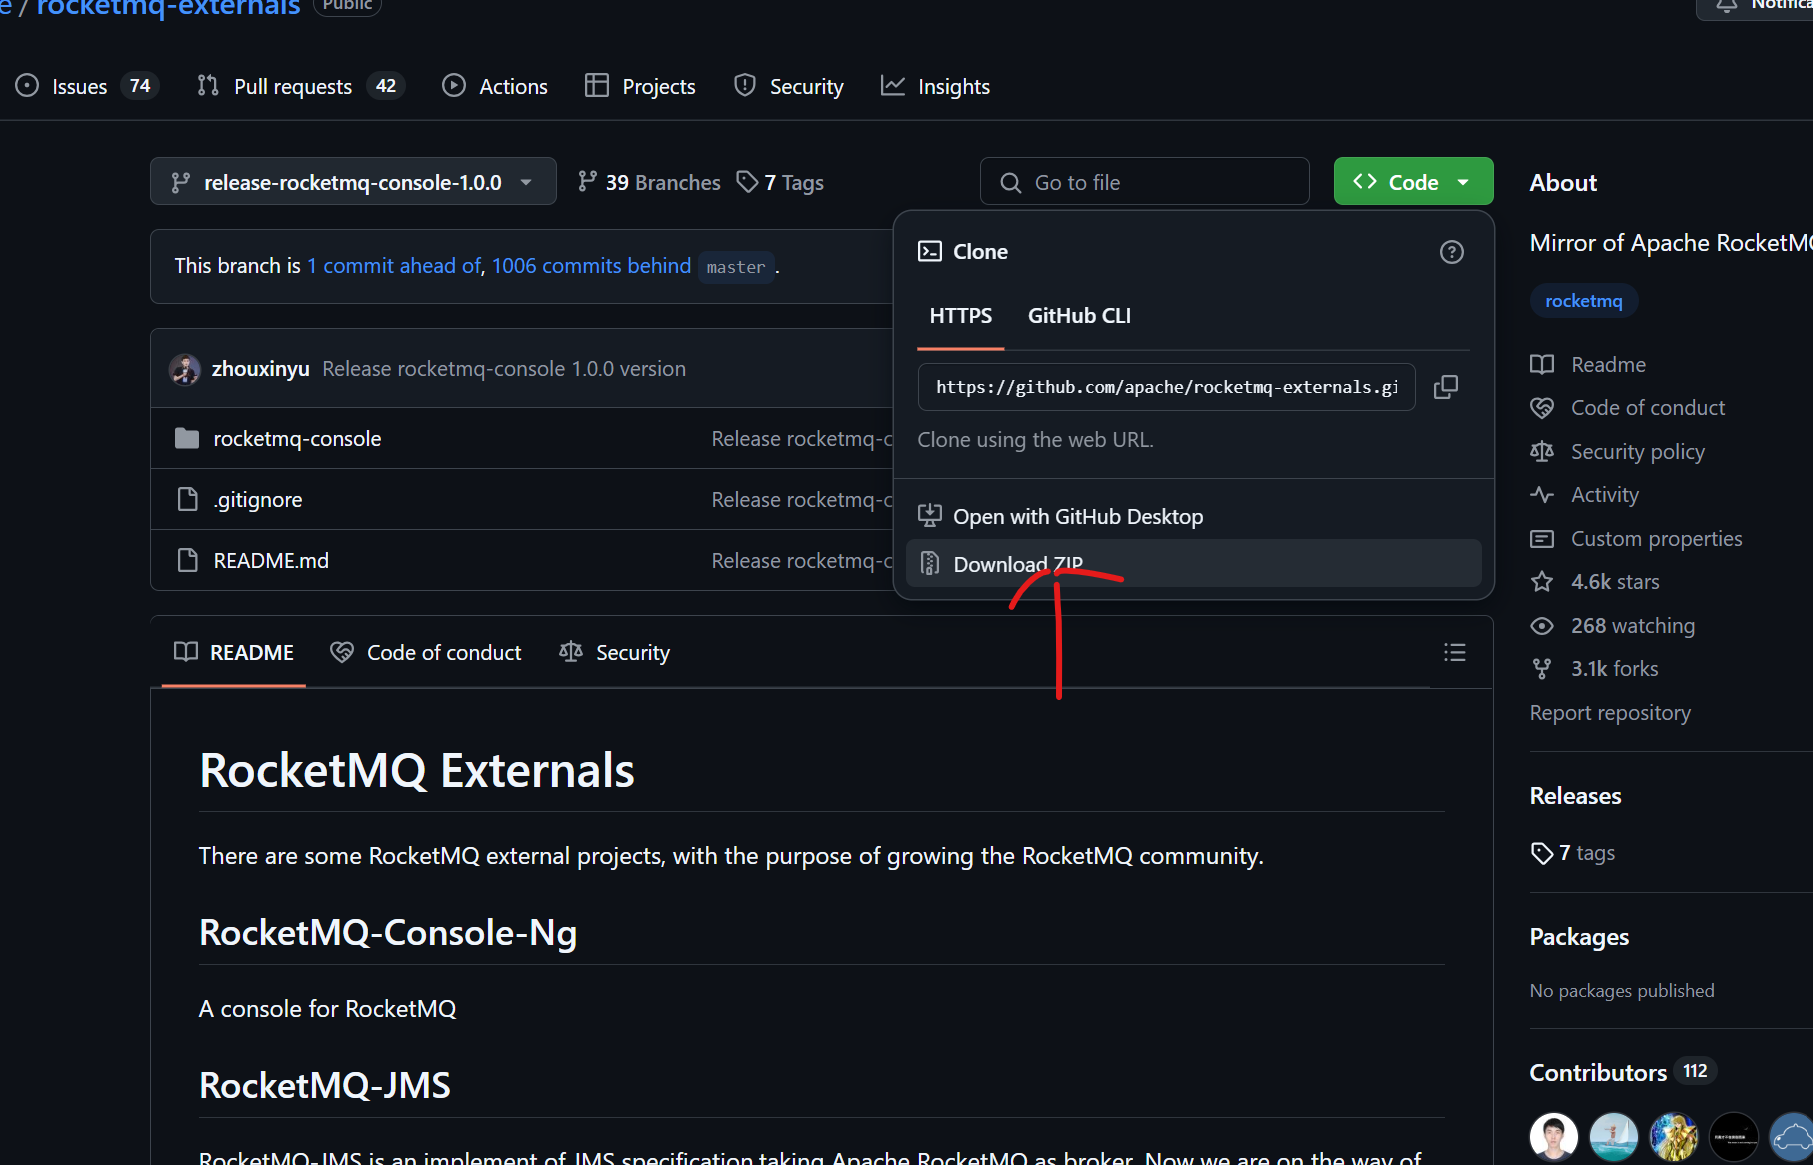The height and width of the screenshot is (1165, 1813).
Task: Open the Projects tab
Action: point(640,86)
